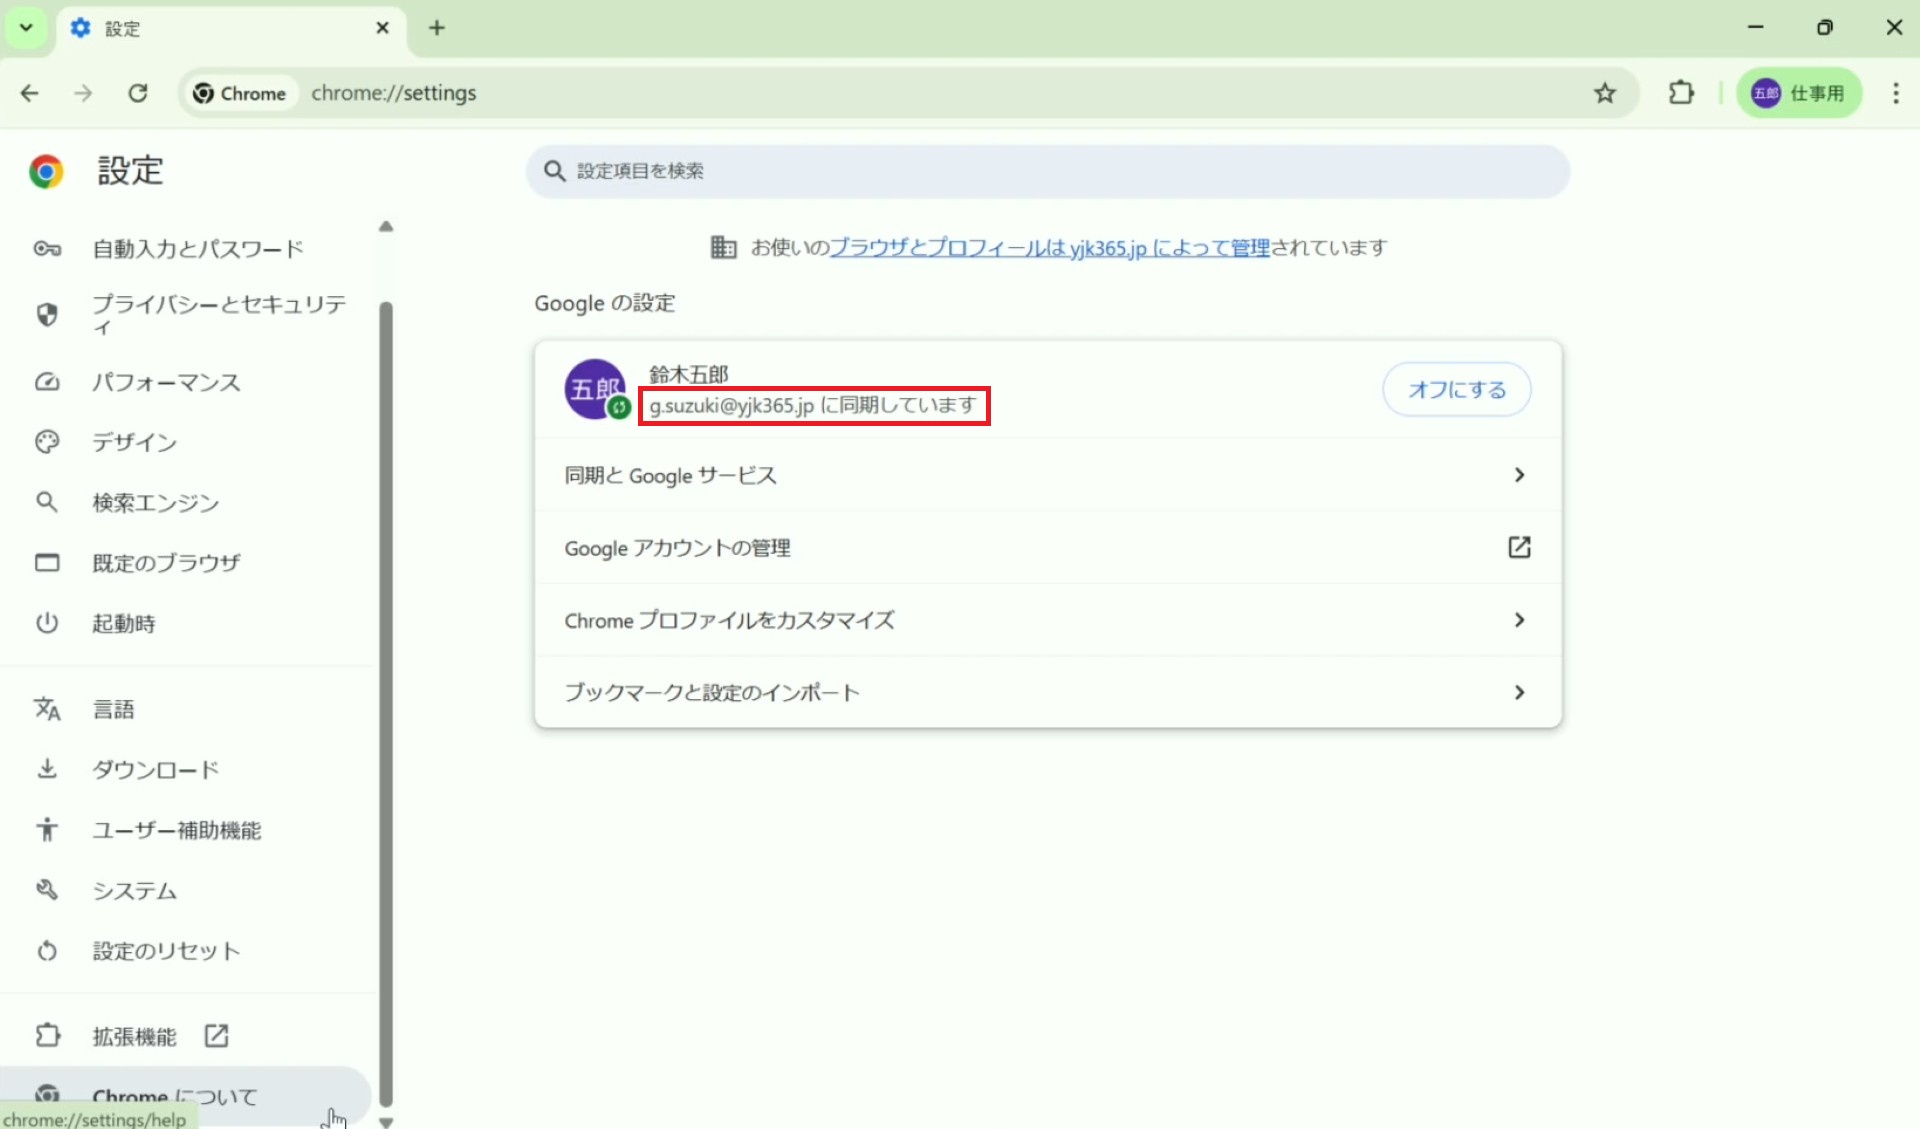Click the reload page icon
This screenshot has height=1129, width=1920.
point(138,93)
